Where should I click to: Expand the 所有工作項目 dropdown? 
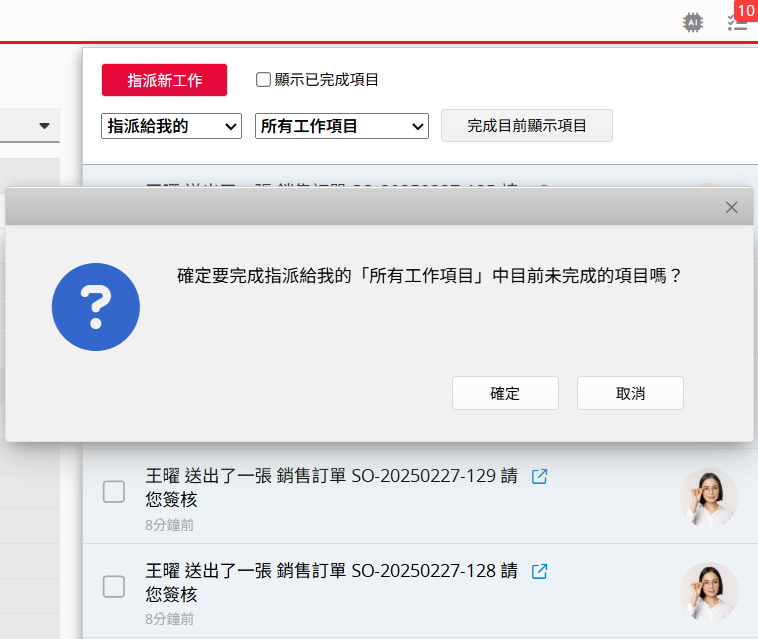pyautogui.click(x=341, y=126)
